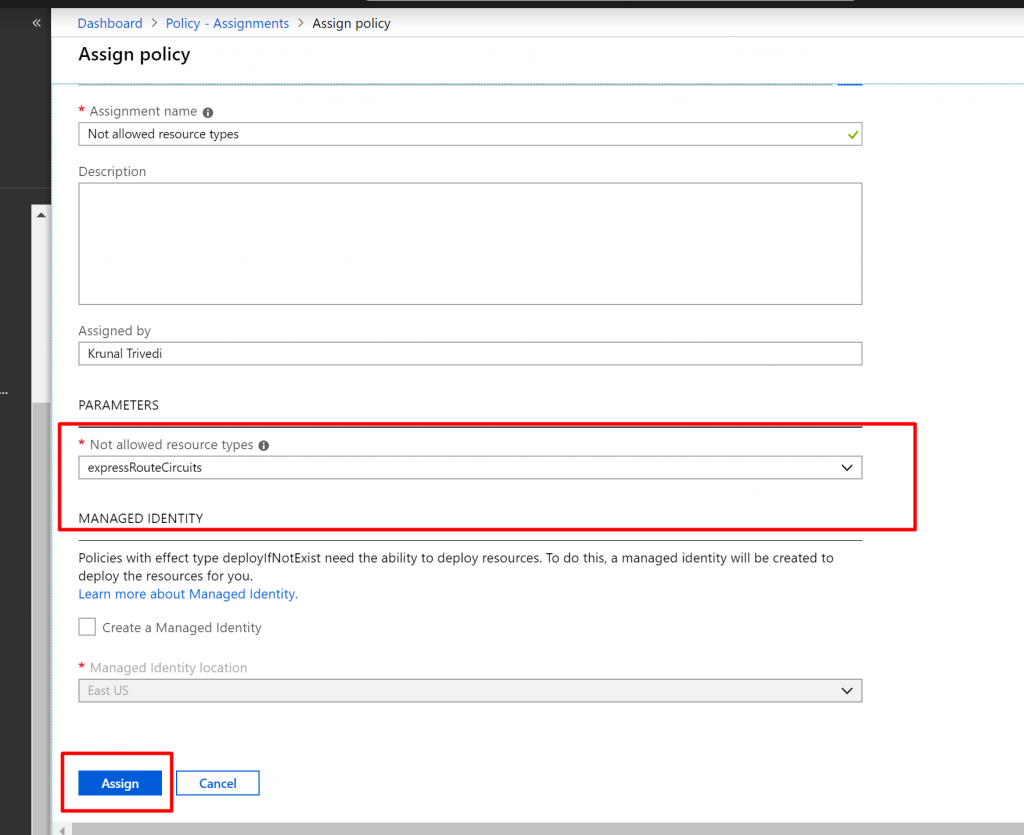Click the info icon beside Assignment name
This screenshot has height=835, width=1024.
[208, 112]
